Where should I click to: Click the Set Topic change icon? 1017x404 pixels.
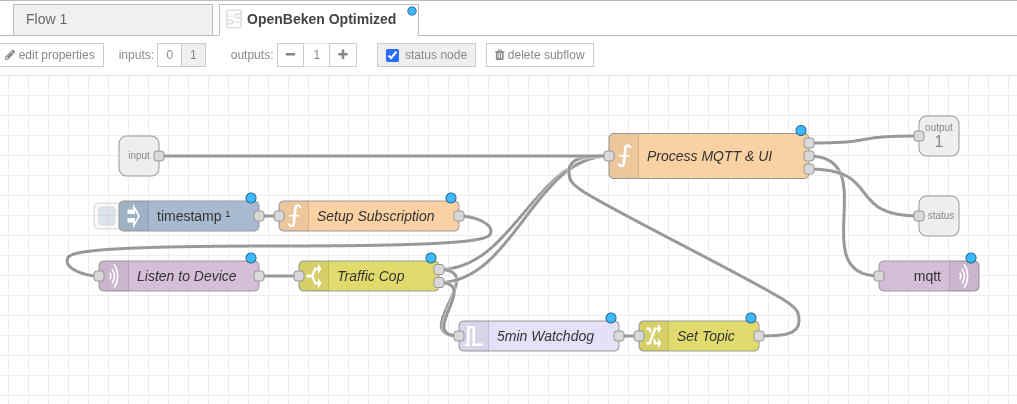(x=654, y=336)
